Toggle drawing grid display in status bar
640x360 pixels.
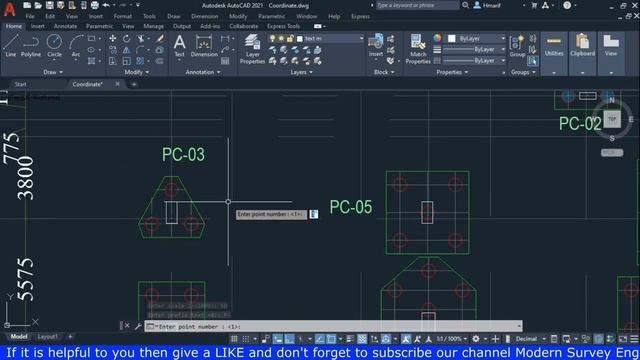234,339
